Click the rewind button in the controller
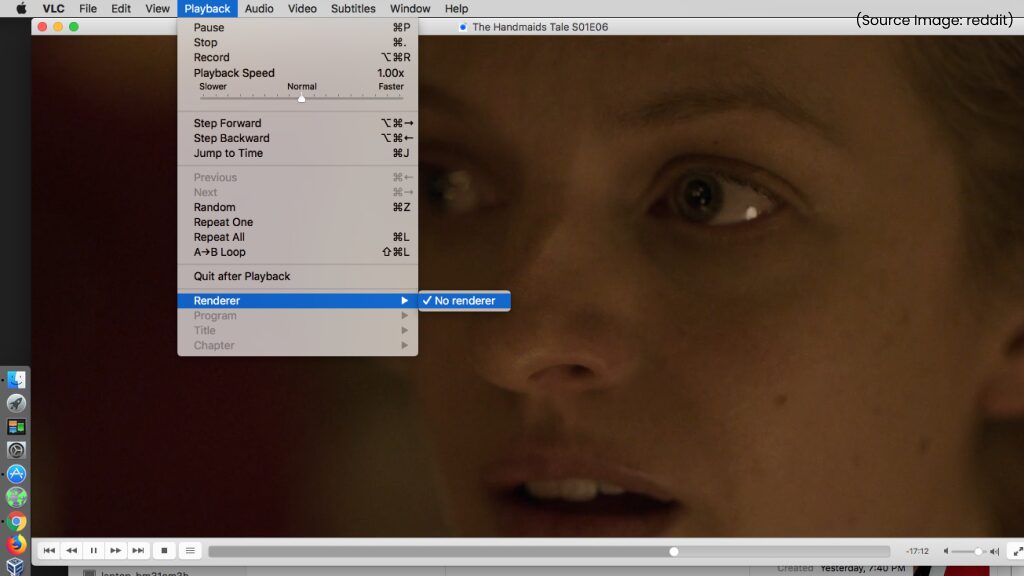 pyautogui.click(x=71, y=551)
